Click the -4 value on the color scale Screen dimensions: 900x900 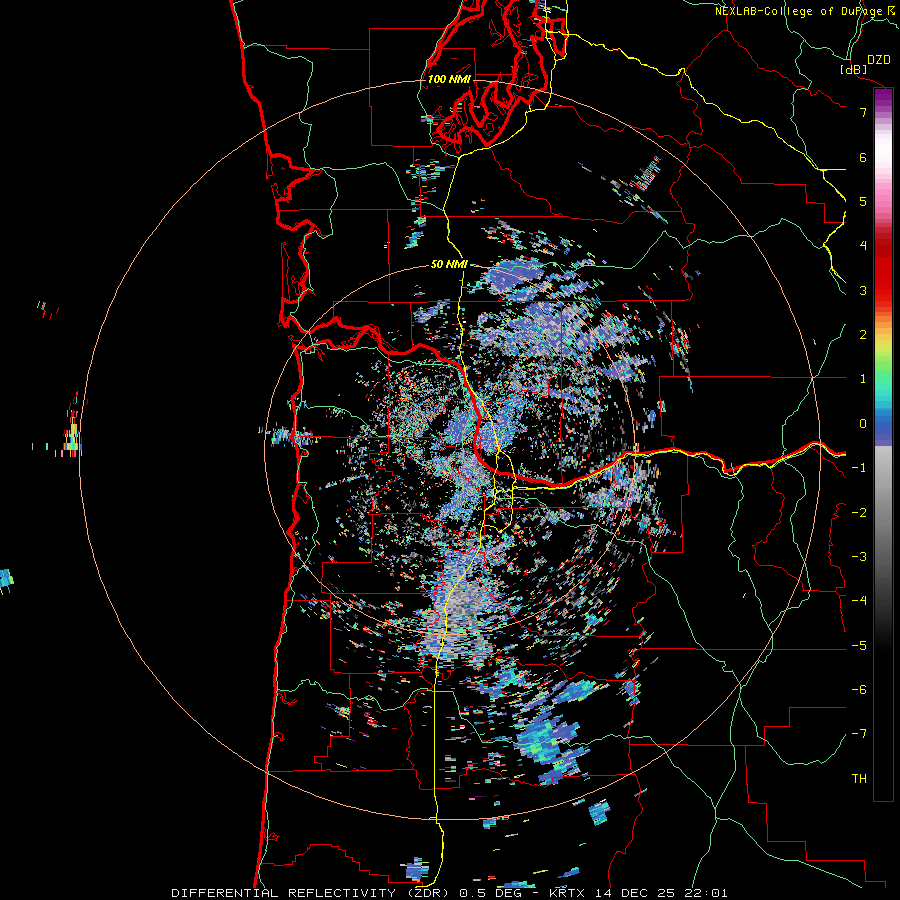(x=859, y=600)
